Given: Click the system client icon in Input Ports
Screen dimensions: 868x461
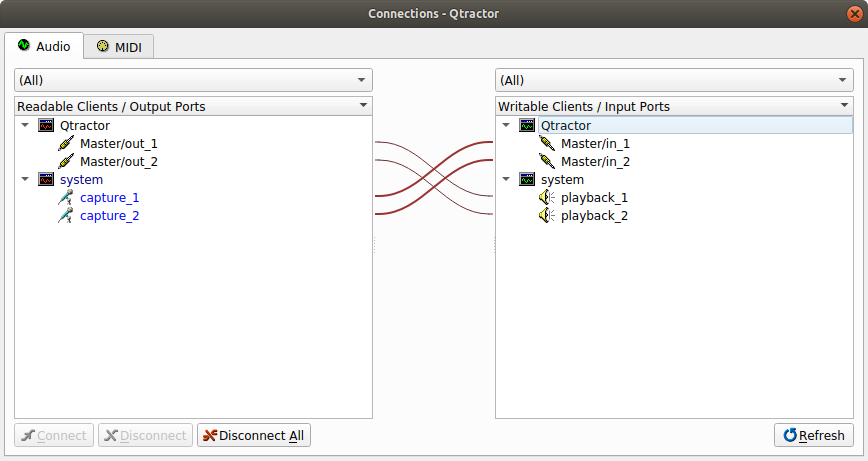Looking at the screenshot, I should pyautogui.click(x=527, y=179).
